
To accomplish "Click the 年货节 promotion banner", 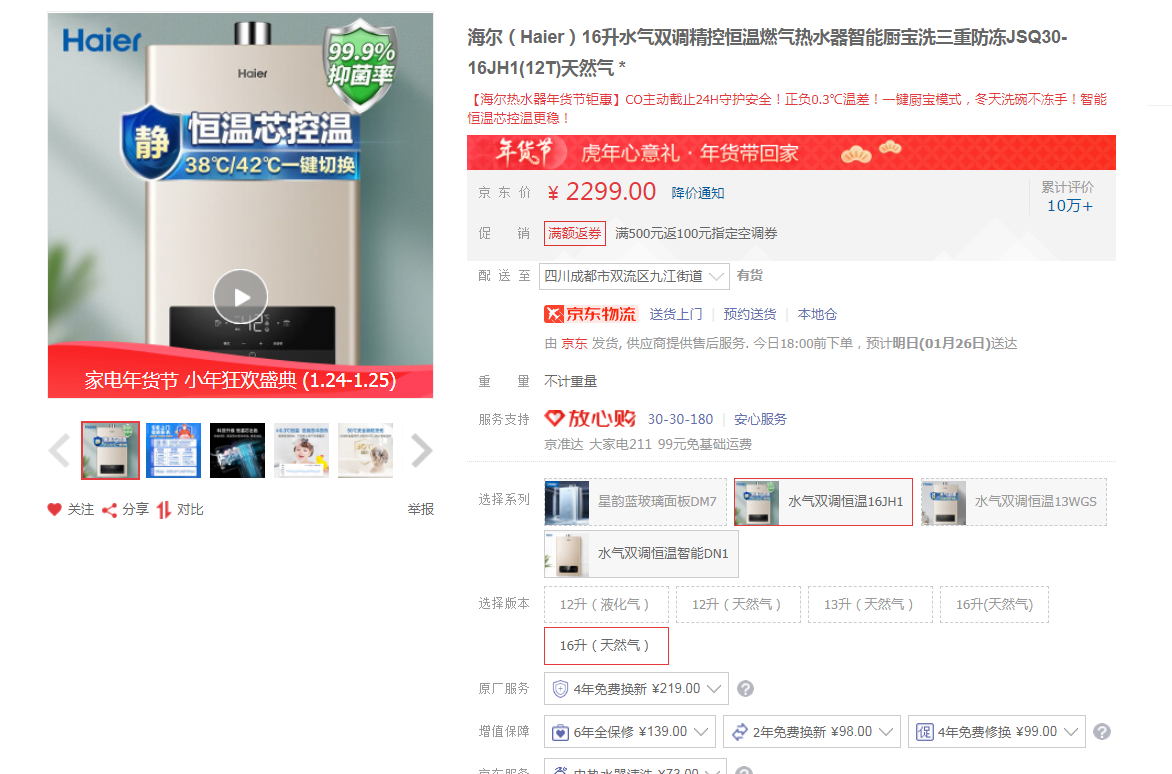I will coord(791,152).
